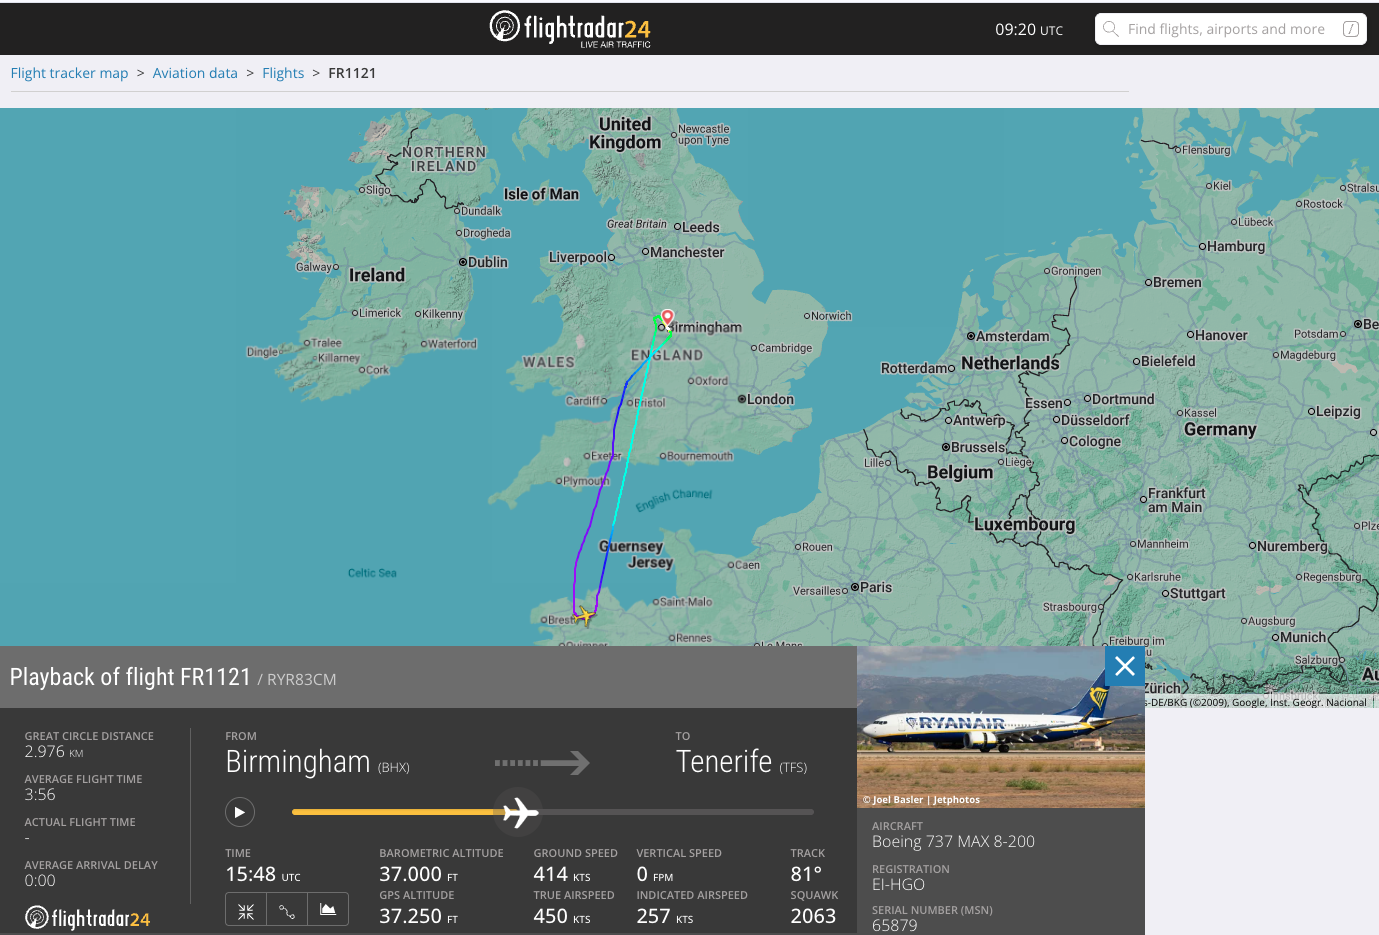This screenshot has width=1379, height=935.
Task: Click the Playback of flight FR1121 title
Action: pos(130,677)
